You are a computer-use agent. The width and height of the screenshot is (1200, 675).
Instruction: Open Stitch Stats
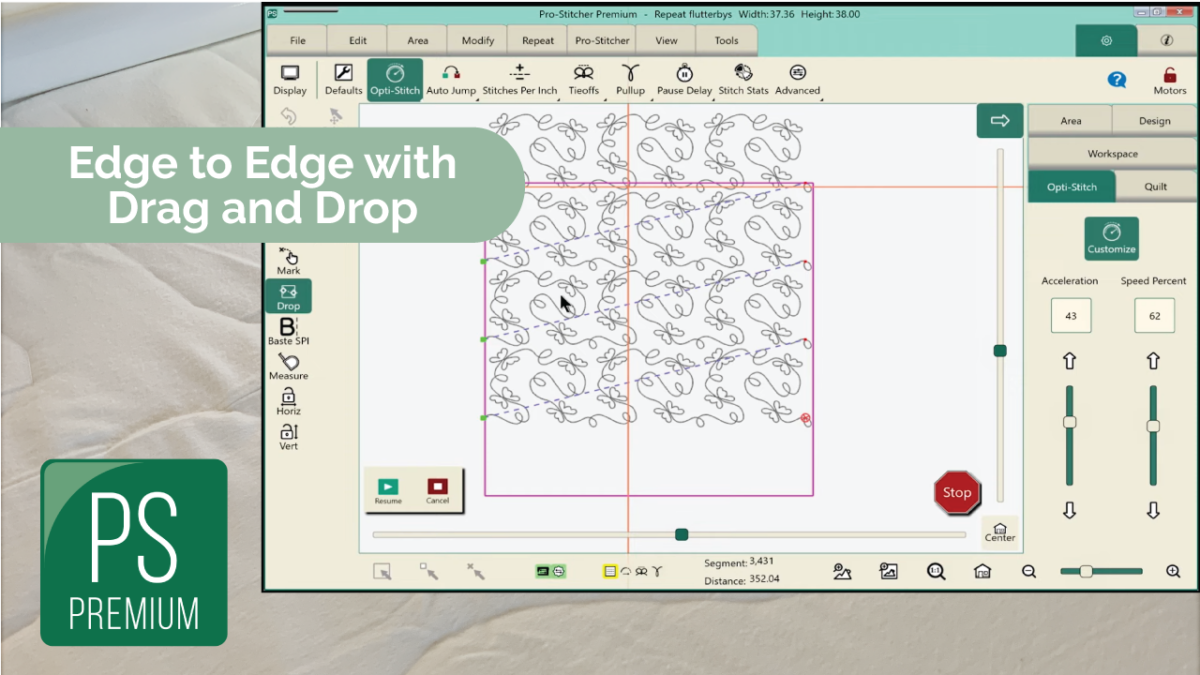(743, 79)
